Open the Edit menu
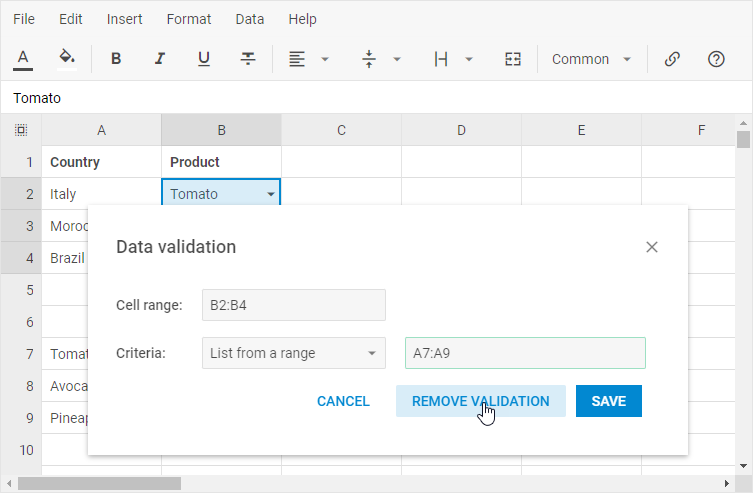The height and width of the screenshot is (493, 753). (x=71, y=19)
